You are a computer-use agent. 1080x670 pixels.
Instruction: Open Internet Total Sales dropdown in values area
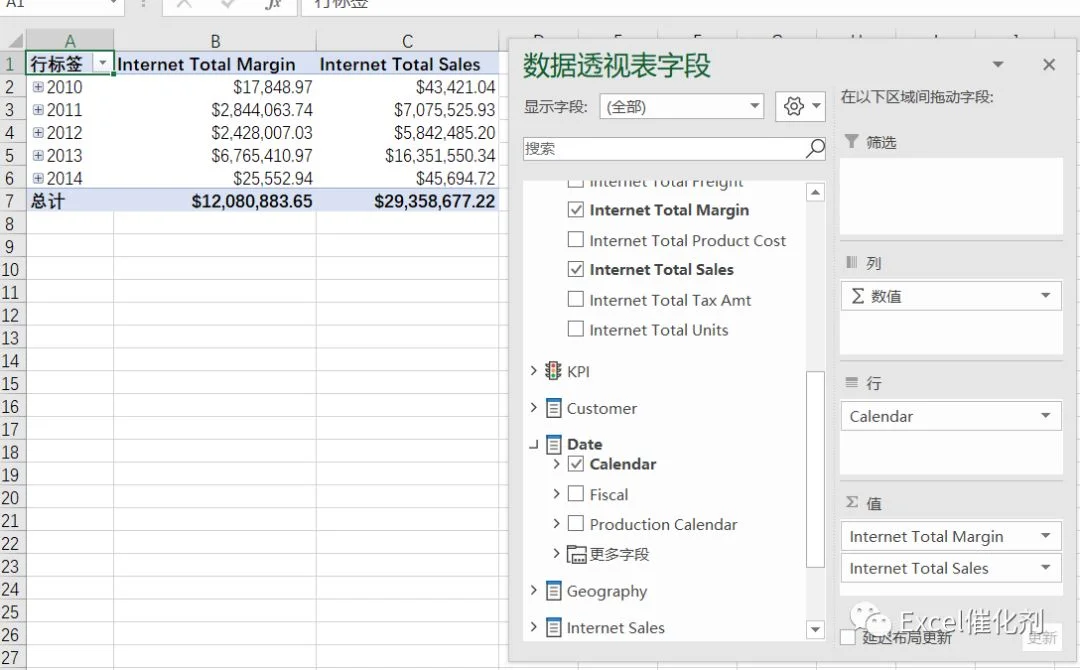coord(1046,568)
